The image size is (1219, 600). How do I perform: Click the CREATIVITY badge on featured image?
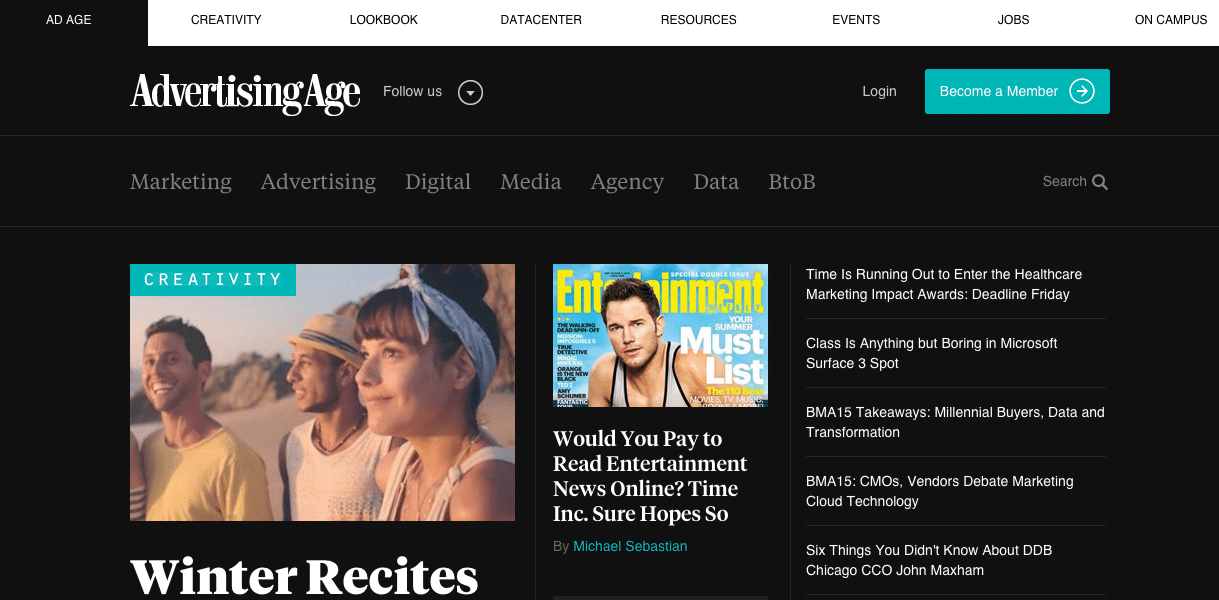tap(213, 280)
